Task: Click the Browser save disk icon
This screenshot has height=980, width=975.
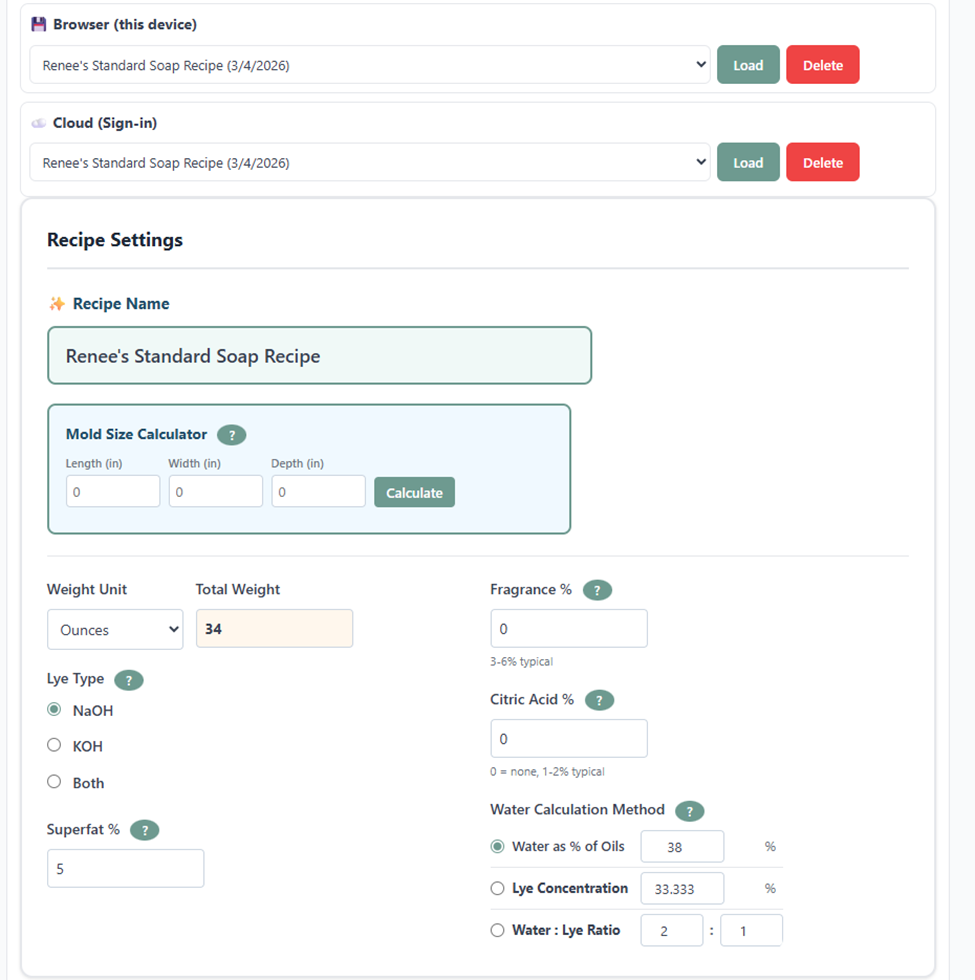Action: pos(40,23)
